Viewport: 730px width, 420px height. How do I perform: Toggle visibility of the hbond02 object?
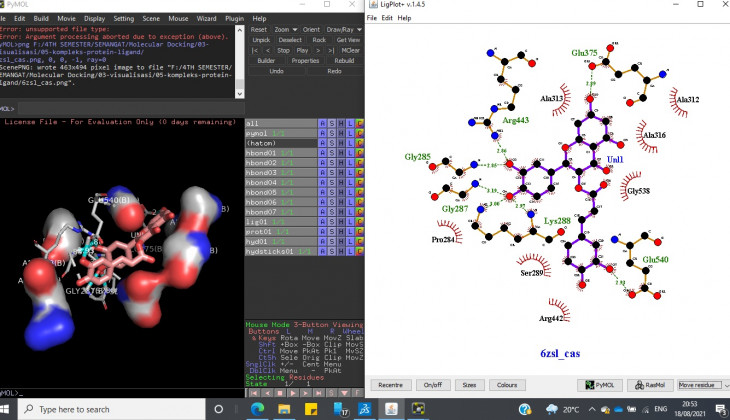click(265, 163)
